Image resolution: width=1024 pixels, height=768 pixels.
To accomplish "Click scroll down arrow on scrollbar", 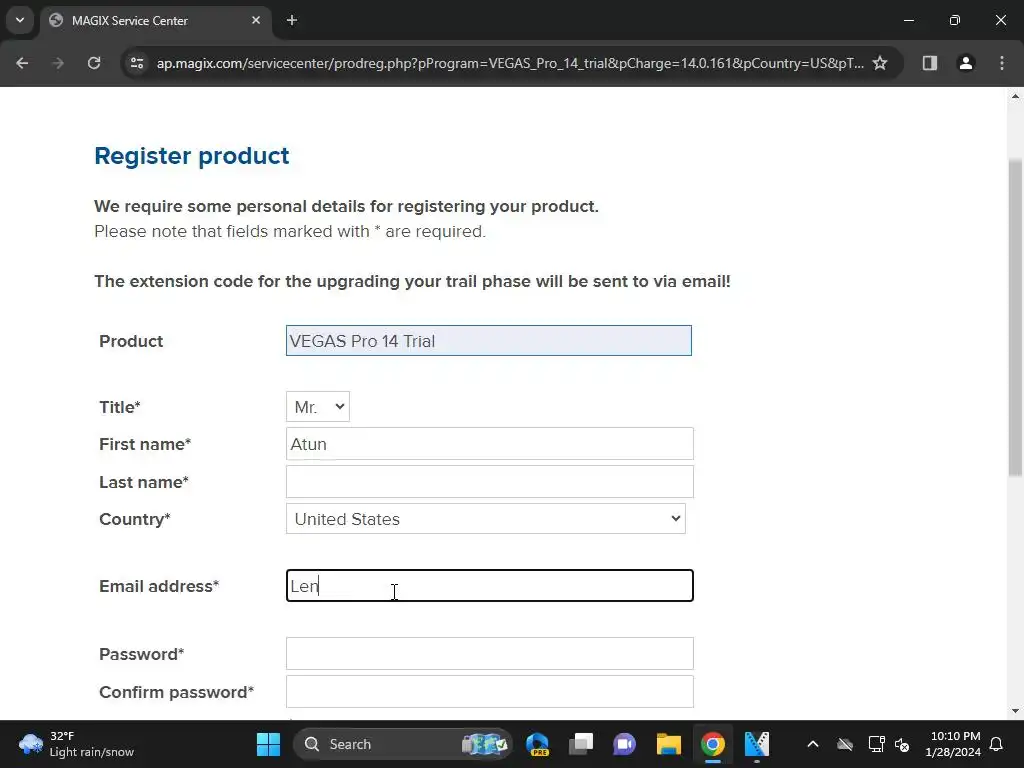I will pos(1015,711).
